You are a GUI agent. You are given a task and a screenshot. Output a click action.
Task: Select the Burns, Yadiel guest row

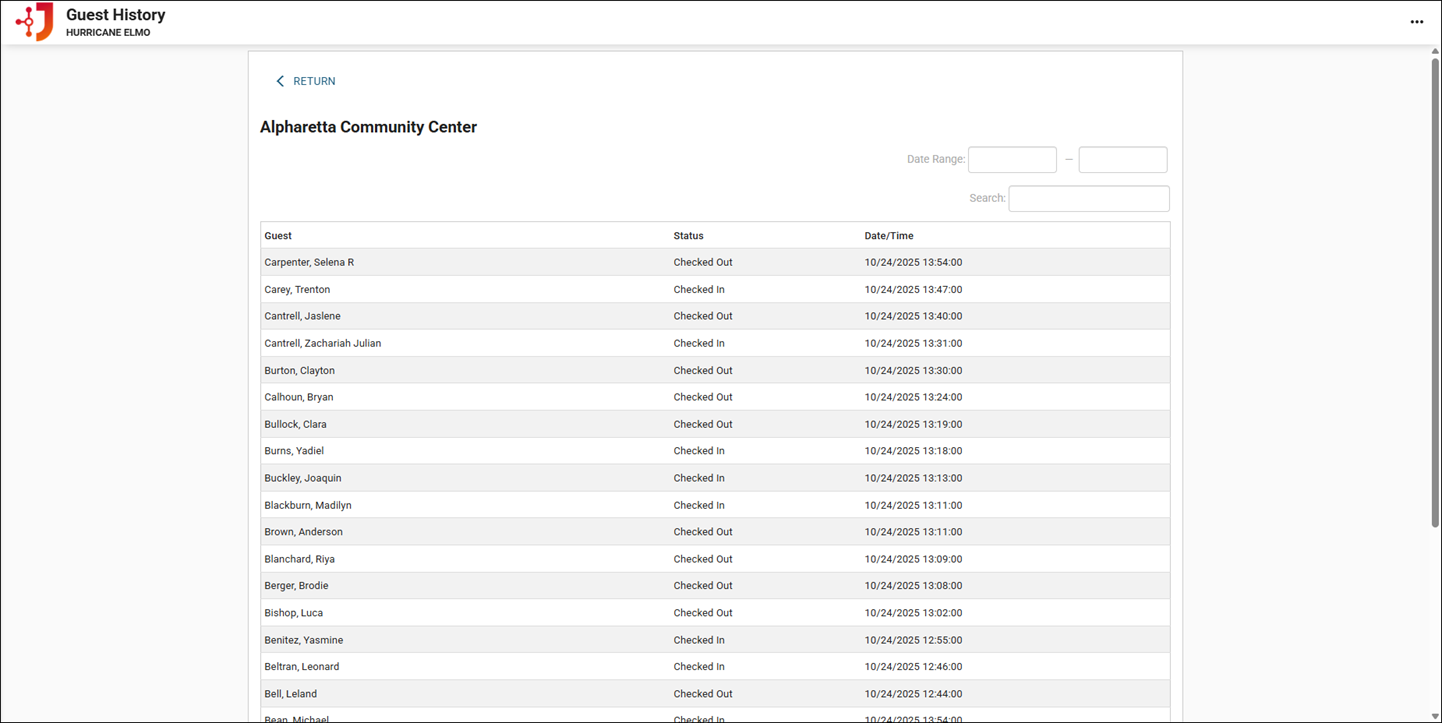pyautogui.click(x=294, y=451)
